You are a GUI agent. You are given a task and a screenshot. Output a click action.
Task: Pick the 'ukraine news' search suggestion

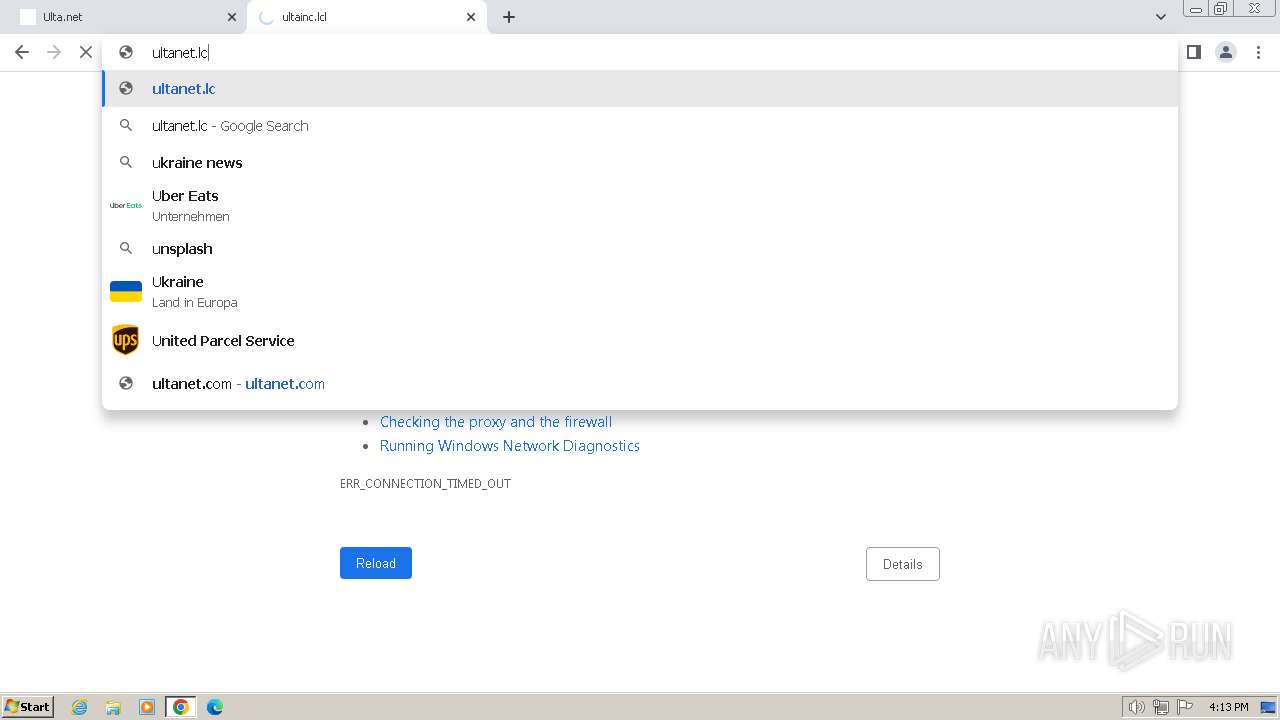[640, 163]
